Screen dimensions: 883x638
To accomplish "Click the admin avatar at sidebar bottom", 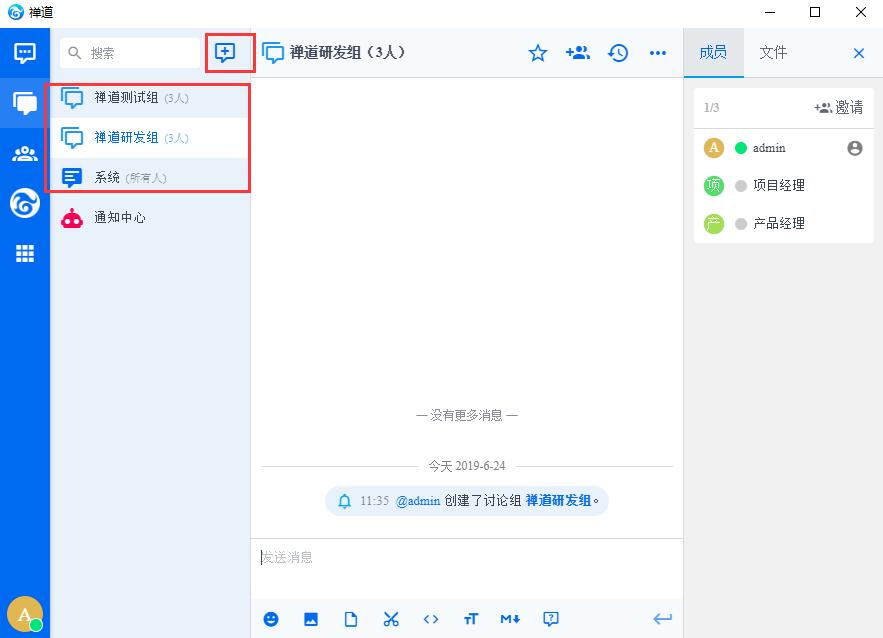I will click(x=25, y=614).
